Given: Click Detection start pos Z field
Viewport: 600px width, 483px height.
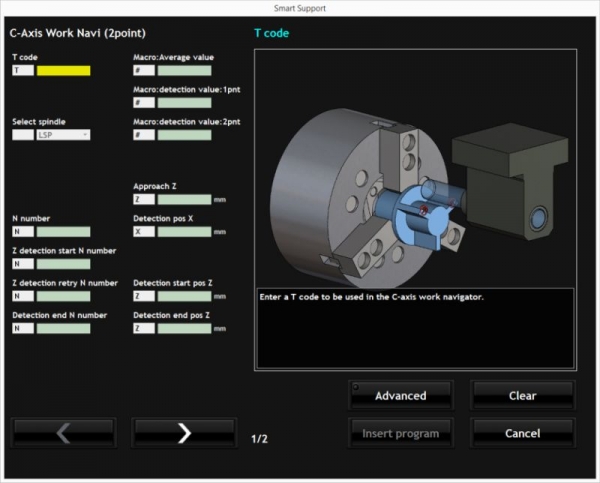Looking at the screenshot, I should click(x=184, y=296).
